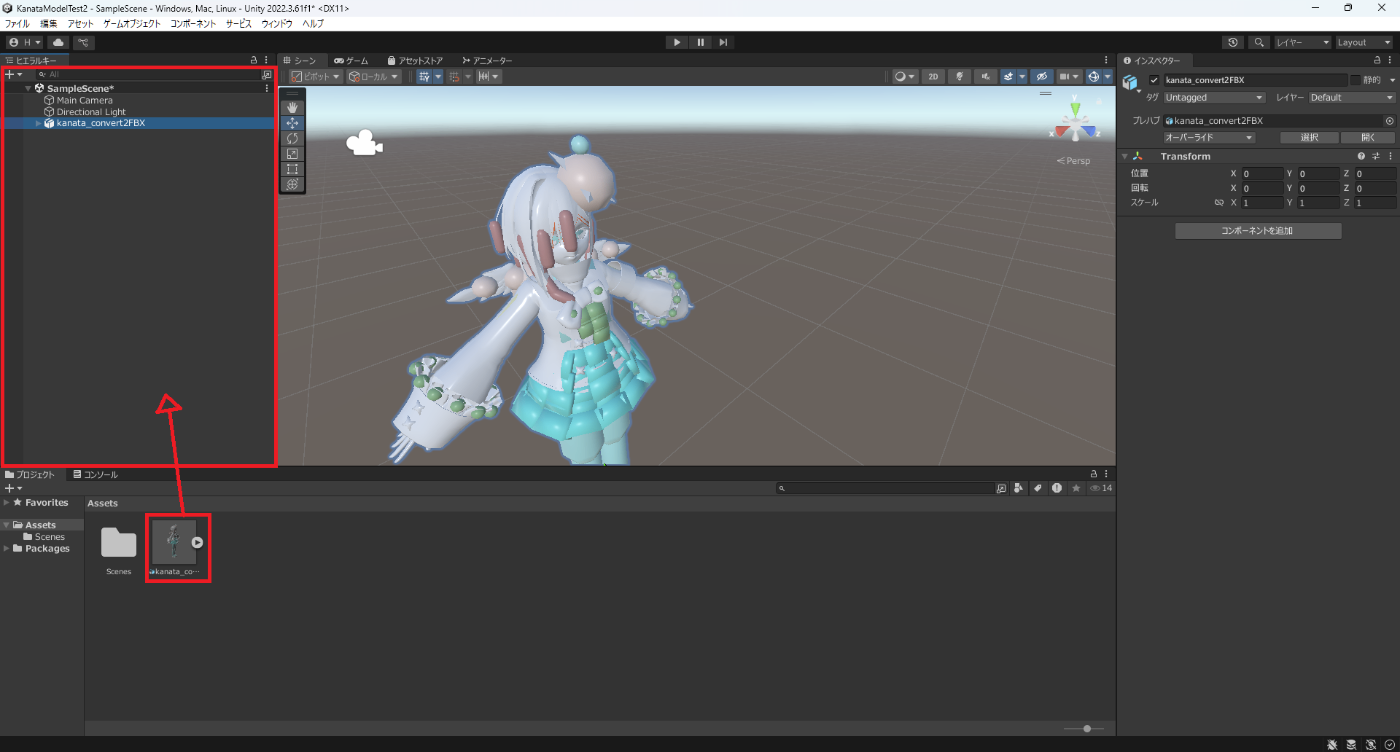Click コンポーネントを追加 (Add Component) button

pos(1258,231)
